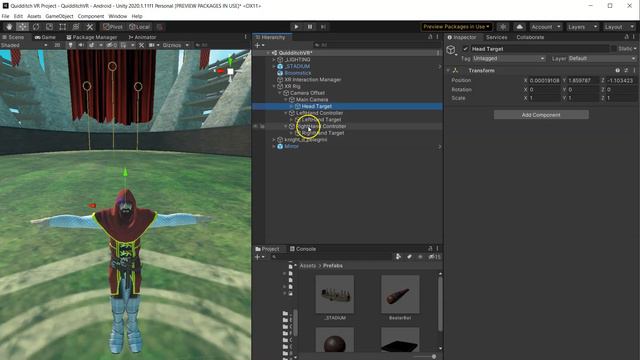Viewport: 640px width, 360px height.
Task: Toggle scene audio speaker icon
Action: click(x=81, y=45)
